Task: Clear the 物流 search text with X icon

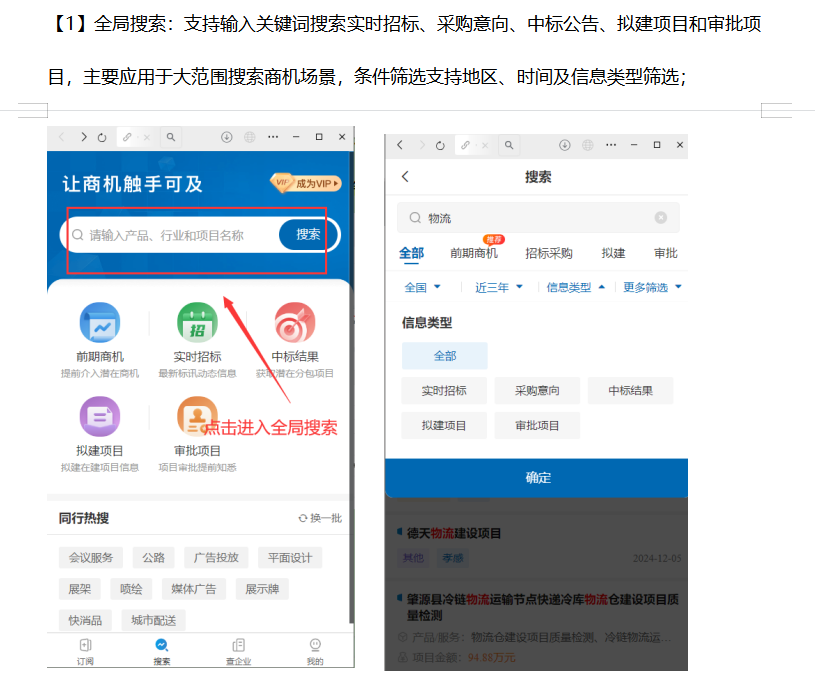Action: click(x=661, y=218)
